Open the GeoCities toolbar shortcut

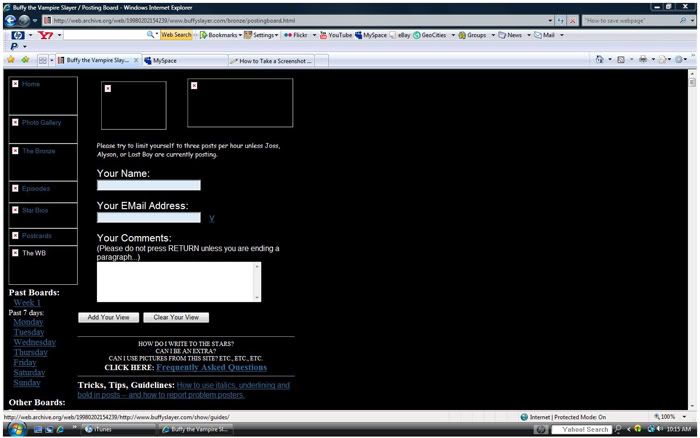click(x=429, y=35)
